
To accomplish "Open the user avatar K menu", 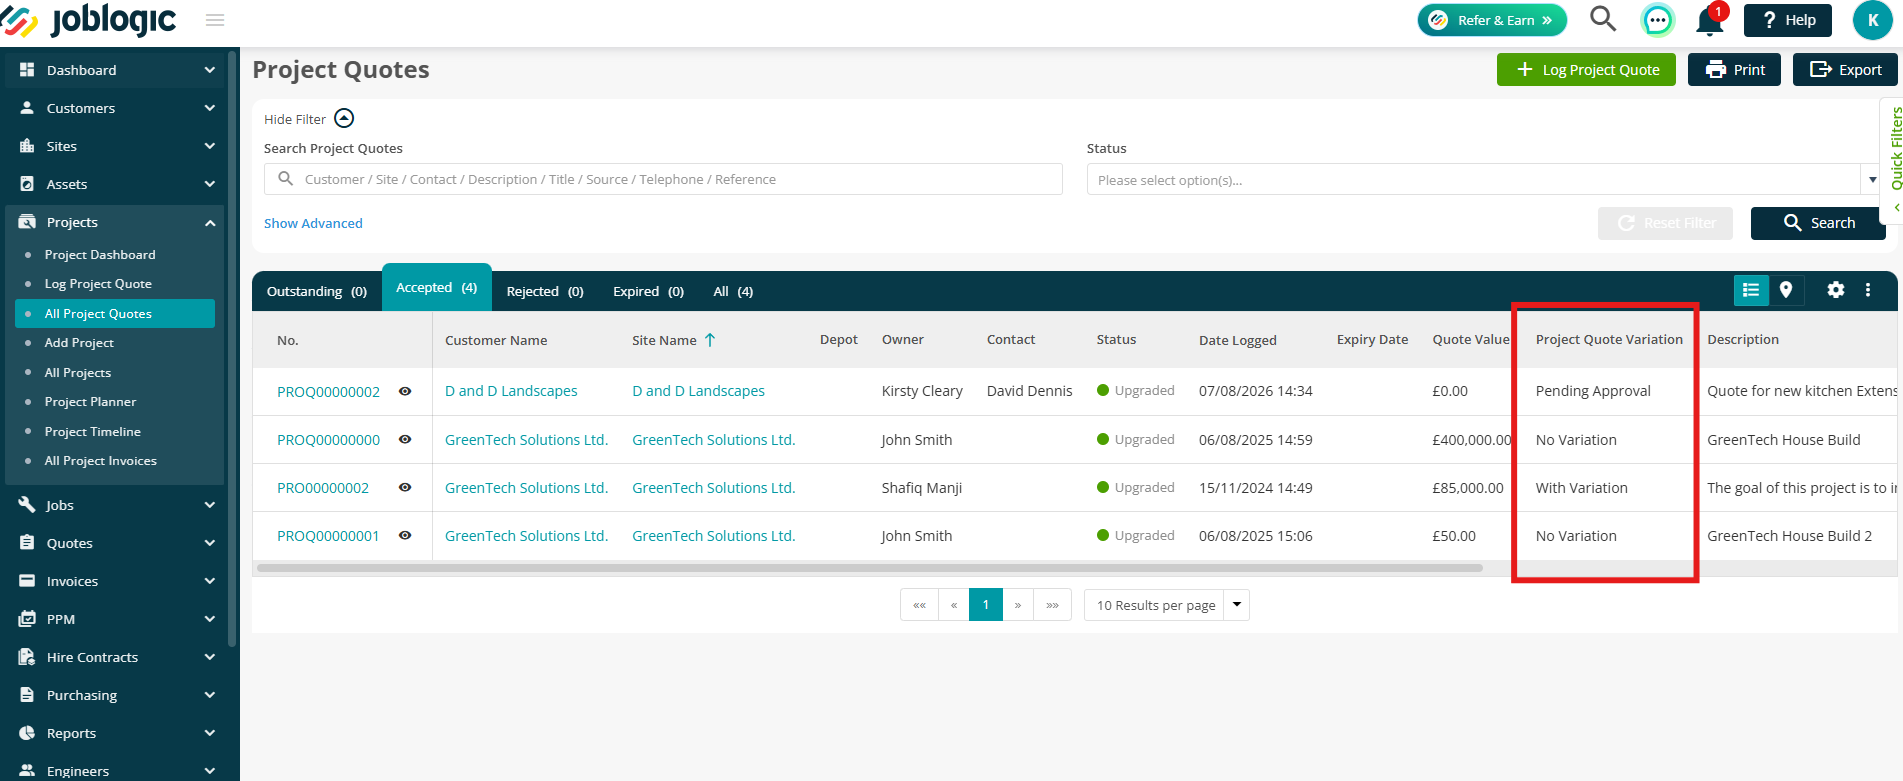I will [x=1872, y=20].
